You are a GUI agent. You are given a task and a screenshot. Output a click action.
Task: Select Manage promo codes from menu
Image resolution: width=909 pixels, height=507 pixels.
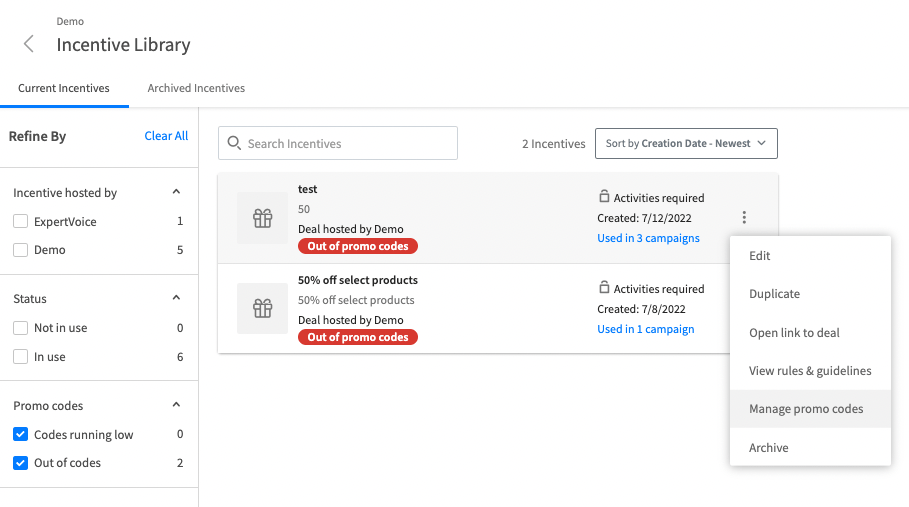pos(806,409)
